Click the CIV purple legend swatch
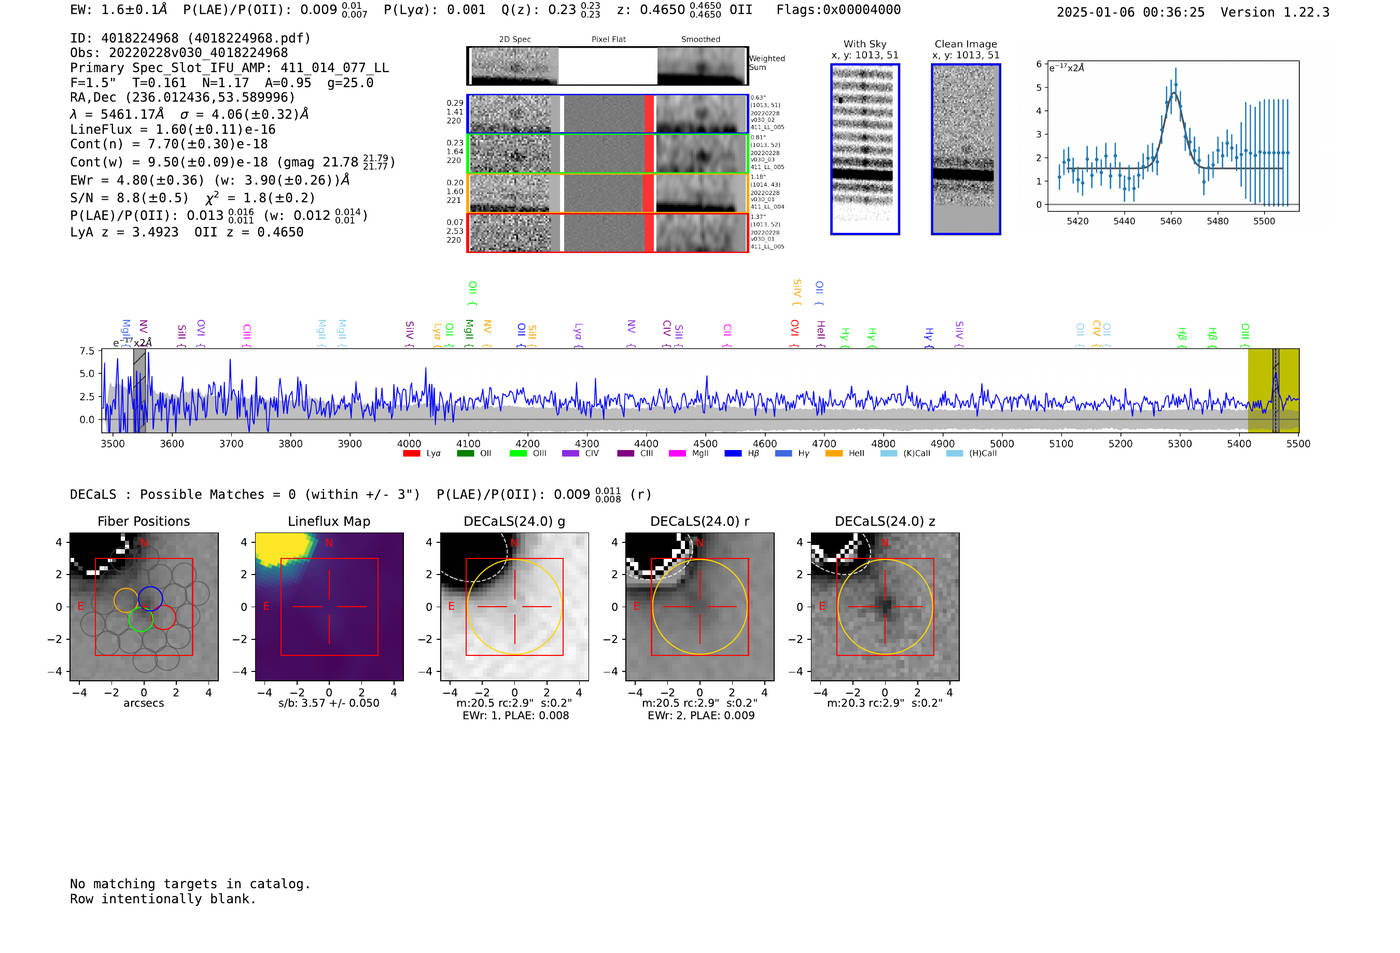The image size is (1400, 953). pyautogui.click(x=570, y=454)
